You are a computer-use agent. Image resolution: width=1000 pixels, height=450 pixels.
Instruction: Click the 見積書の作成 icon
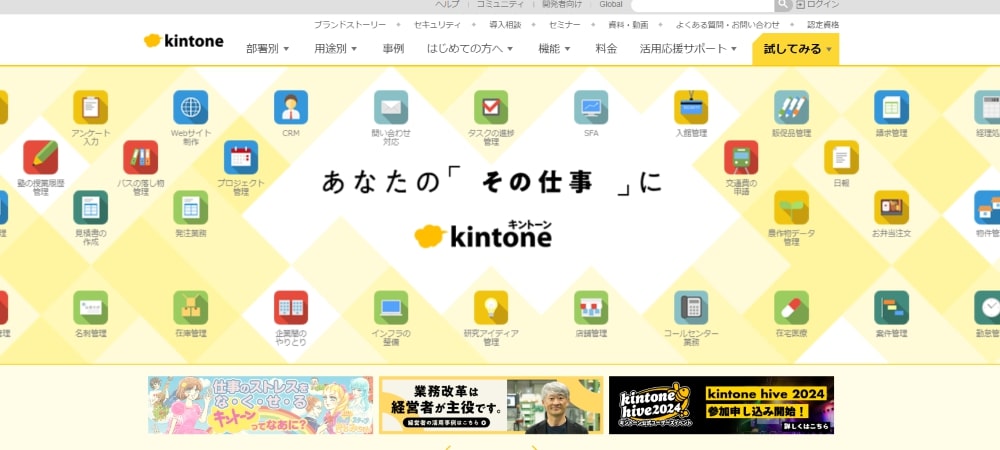[x=91, y=207]
